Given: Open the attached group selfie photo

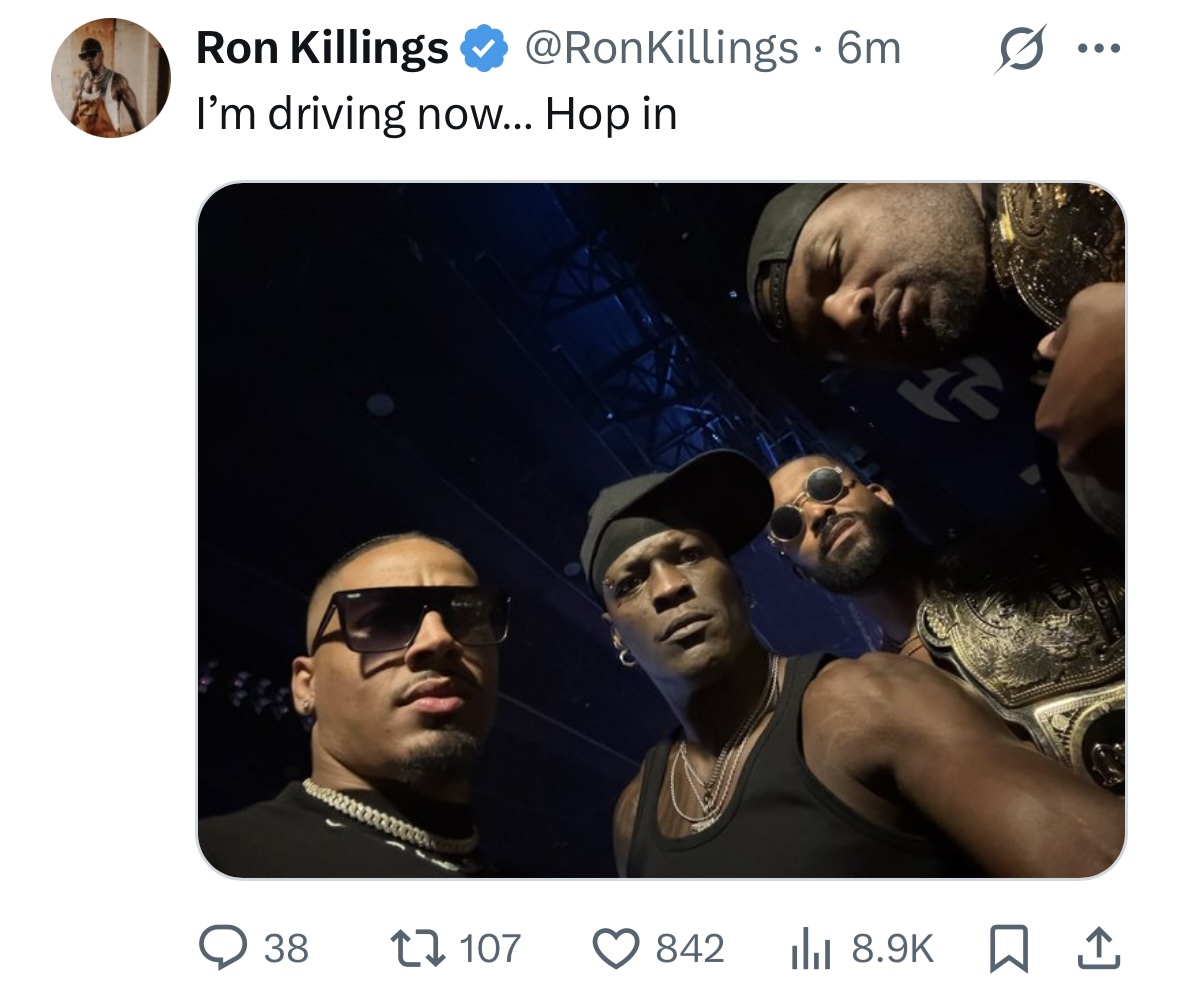Looking at the screenshot, I should (661, 530).
